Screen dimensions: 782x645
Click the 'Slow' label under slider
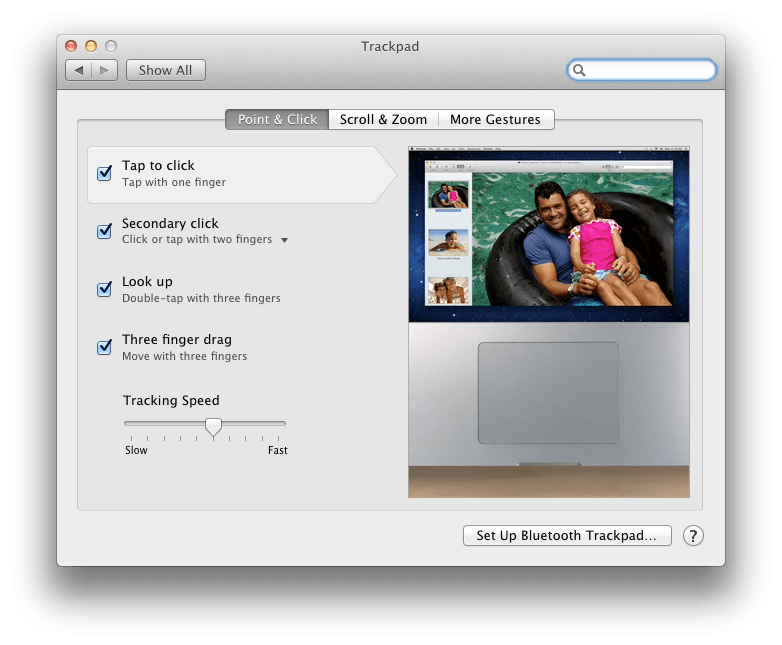pos(136,450)
